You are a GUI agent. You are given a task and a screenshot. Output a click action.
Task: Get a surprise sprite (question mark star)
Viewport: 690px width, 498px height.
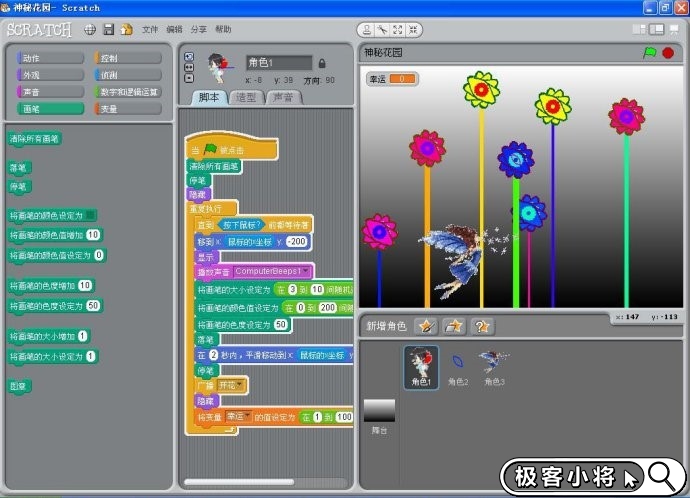tap(482, 326)
